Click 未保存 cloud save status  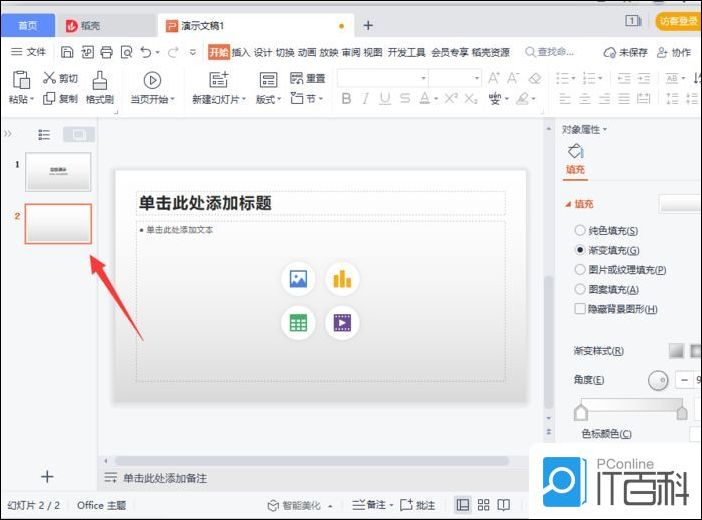coord(625,52)
